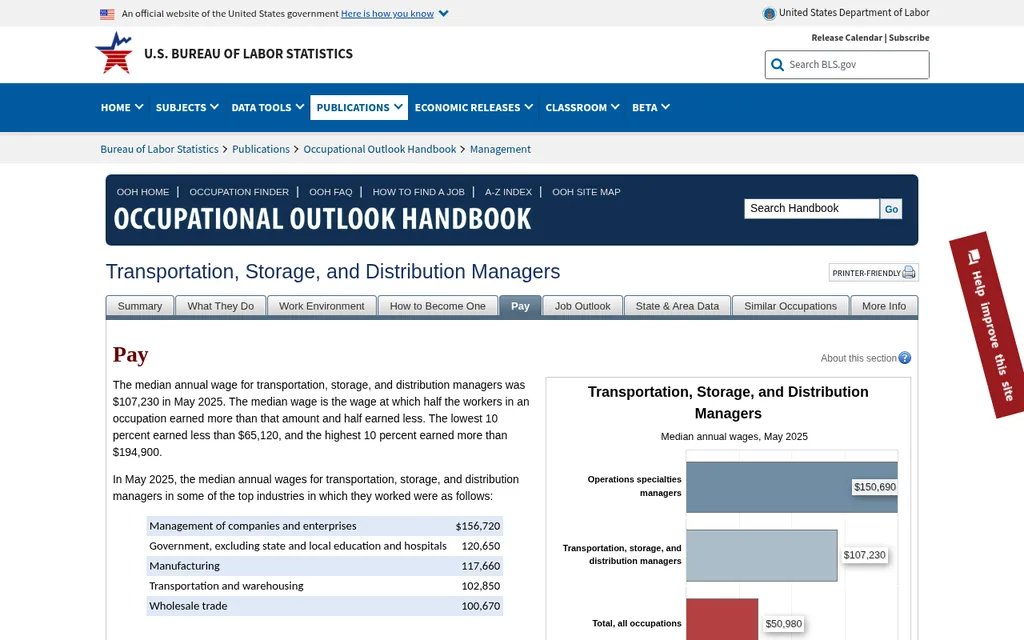Open the OOH SITE MAP link
Image resolution: width=1024 pixels, height=640 pixels.
pyautogui.click(x=586, y=192)
